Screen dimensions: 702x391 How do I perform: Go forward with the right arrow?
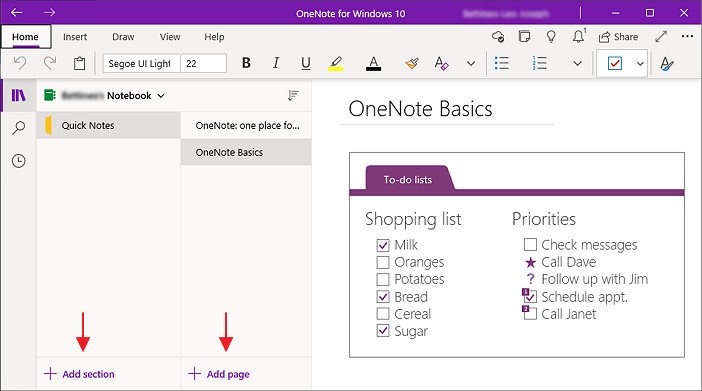pos(49,13)
